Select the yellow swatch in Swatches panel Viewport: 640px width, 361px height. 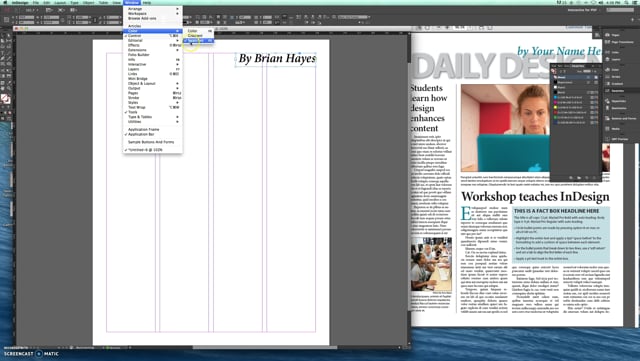576,107
